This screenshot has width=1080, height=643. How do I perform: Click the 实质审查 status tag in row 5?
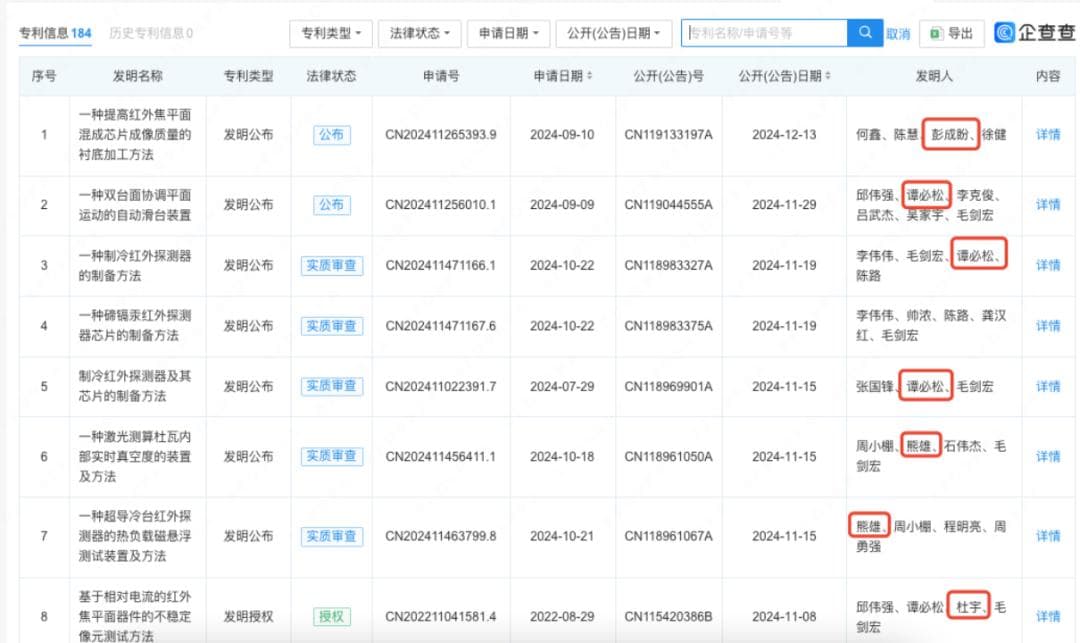click(331, 386)
